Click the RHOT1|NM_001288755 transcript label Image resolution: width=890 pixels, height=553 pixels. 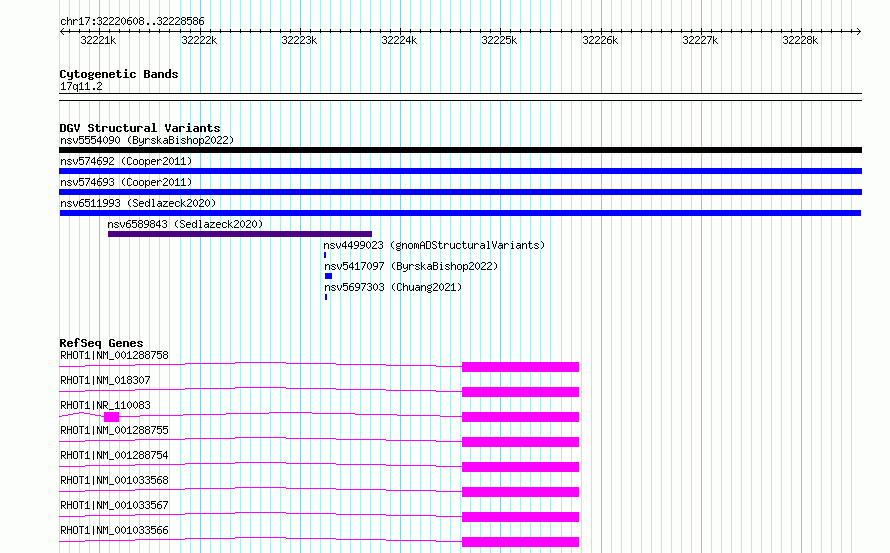[x=114, y=430]
